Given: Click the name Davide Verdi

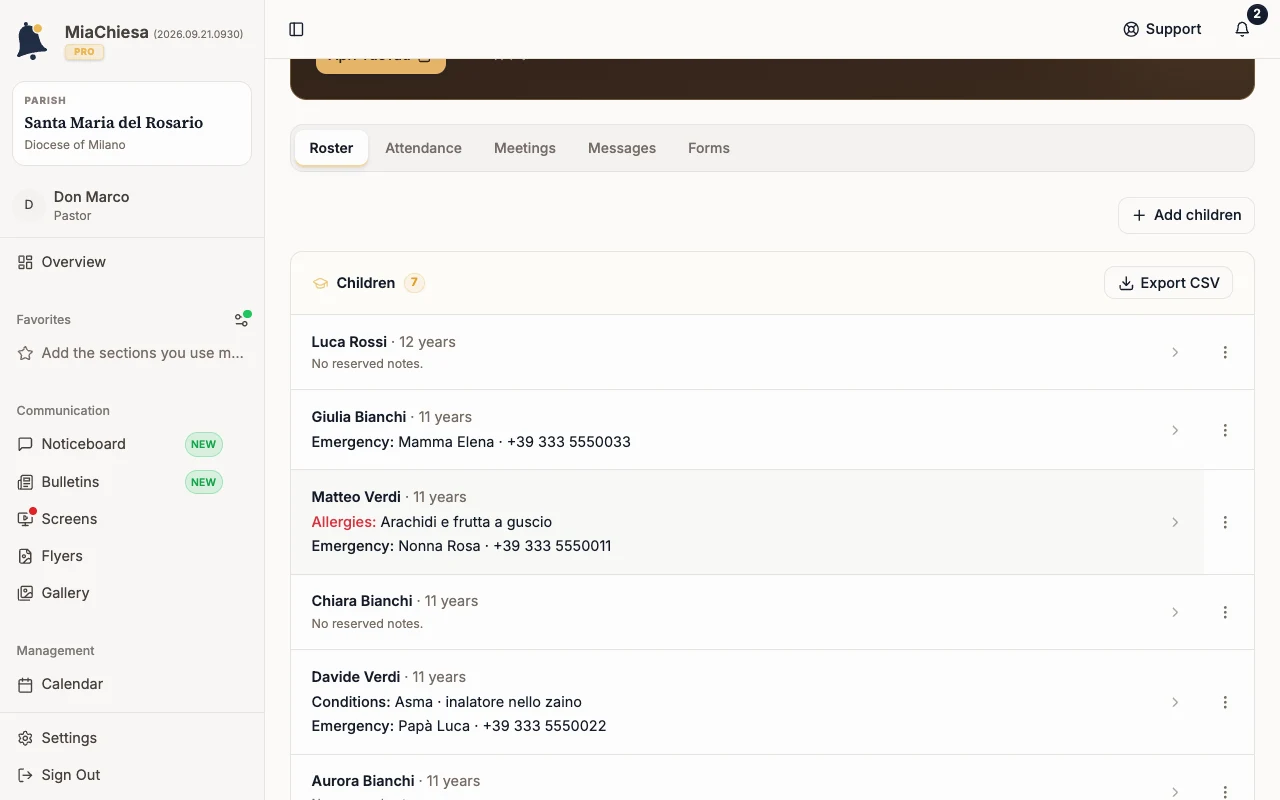Looking at the screenshot, I should (x=356, y=677).
